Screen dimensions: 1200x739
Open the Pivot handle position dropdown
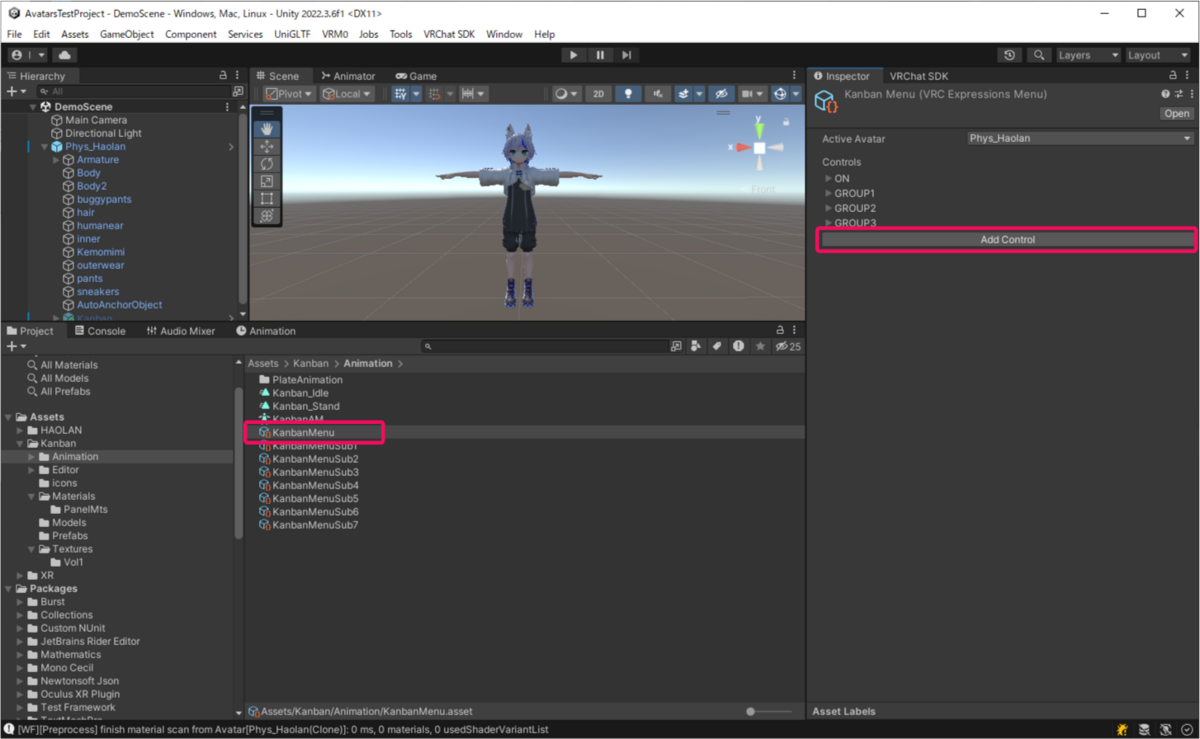[x=288, y=94]
